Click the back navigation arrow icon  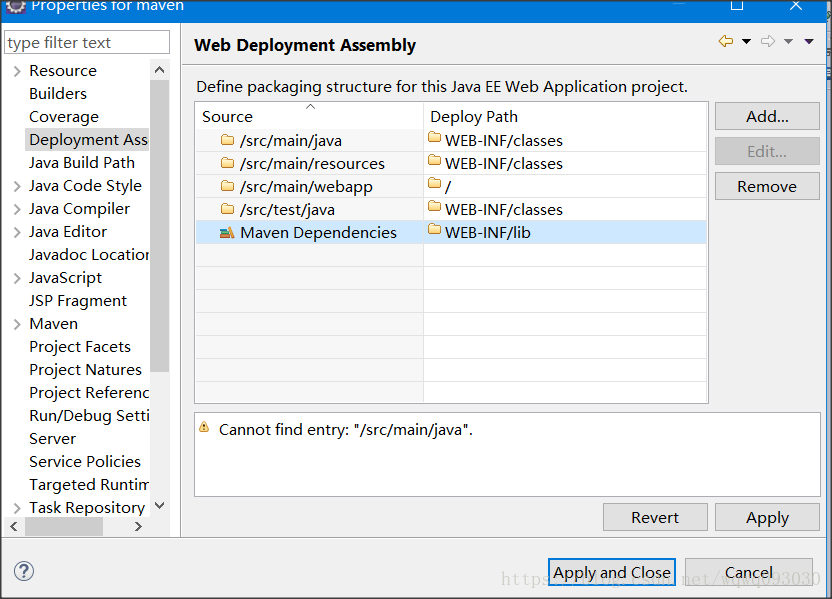coord(725,41)
